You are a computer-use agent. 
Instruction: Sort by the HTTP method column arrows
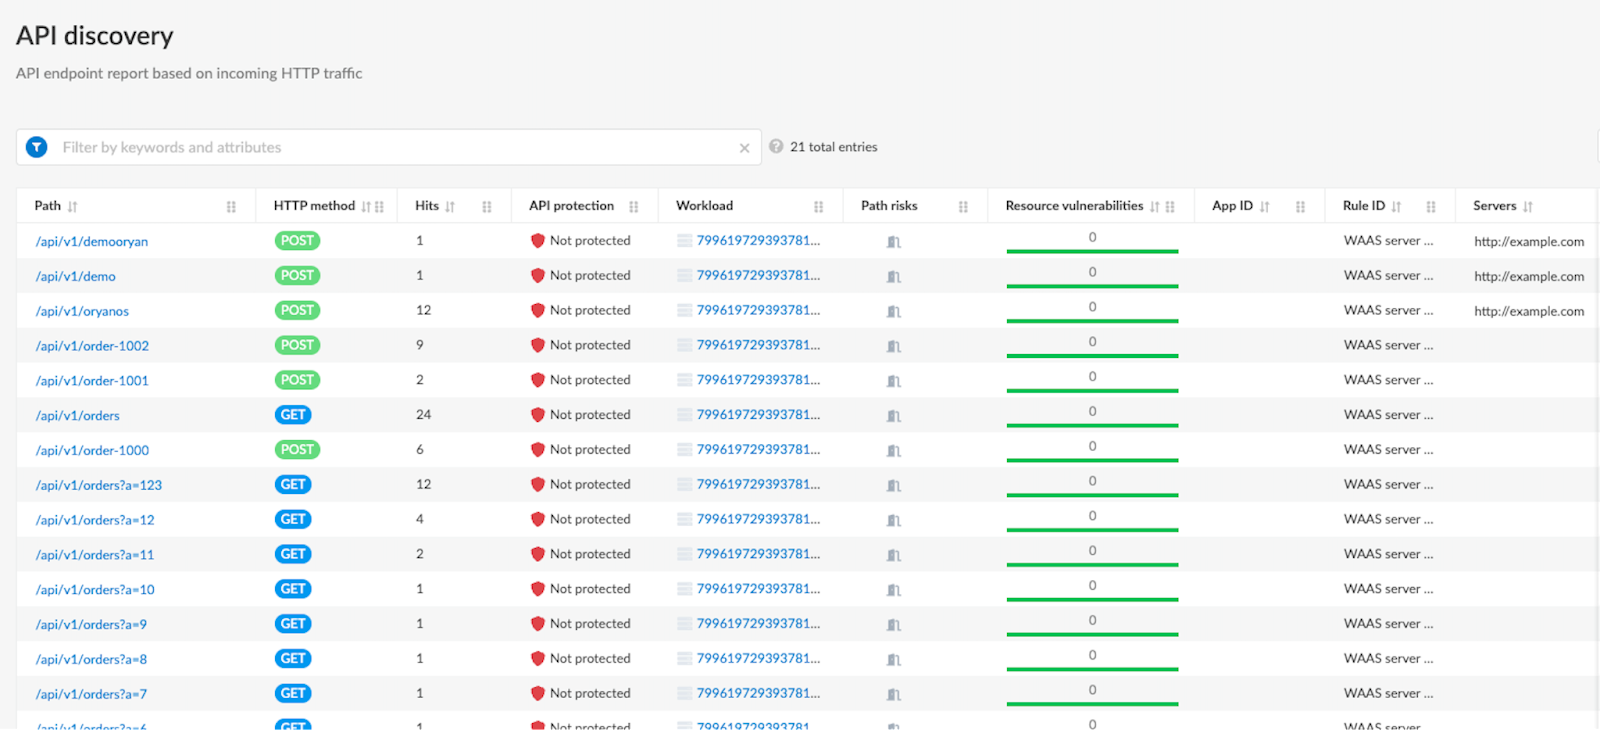tap(366, 206)
